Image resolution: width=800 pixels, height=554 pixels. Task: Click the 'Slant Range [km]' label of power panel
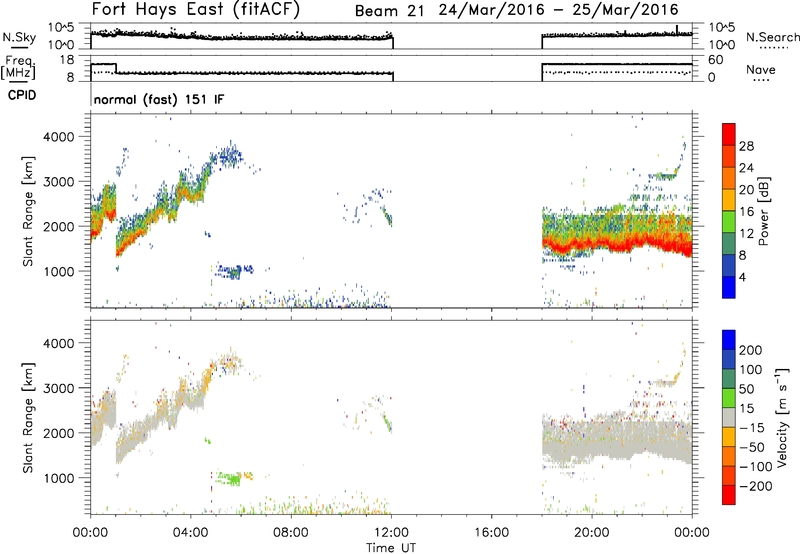point(28,211)
